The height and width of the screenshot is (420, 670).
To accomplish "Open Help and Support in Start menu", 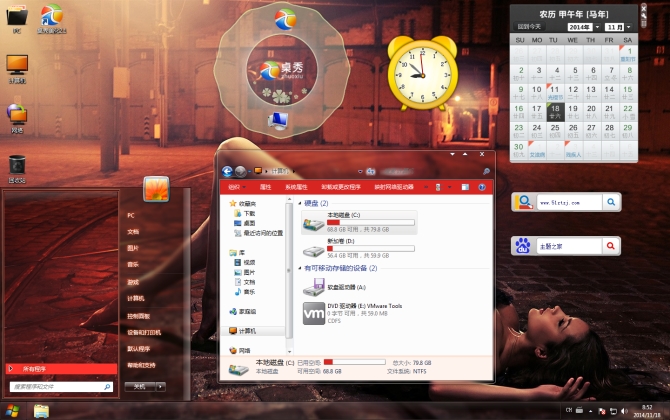I will [x=141, y=365].
